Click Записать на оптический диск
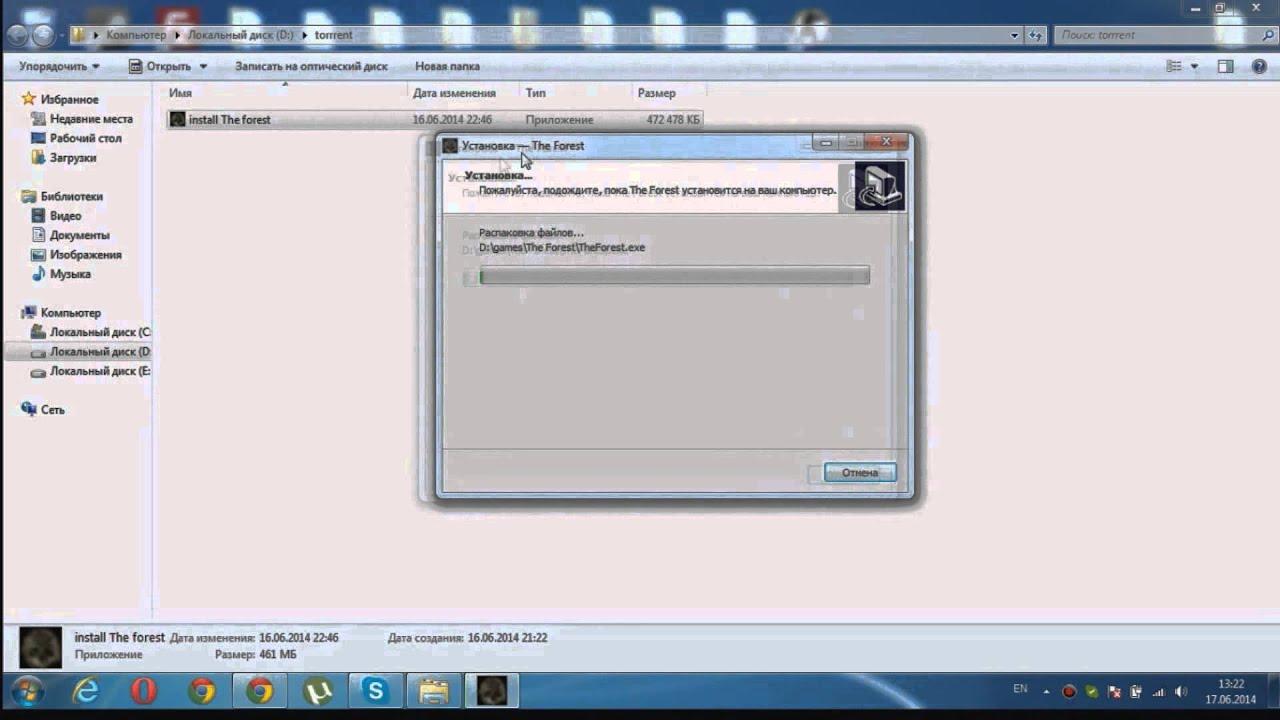Screen dimensions: 1280x720 311,66
